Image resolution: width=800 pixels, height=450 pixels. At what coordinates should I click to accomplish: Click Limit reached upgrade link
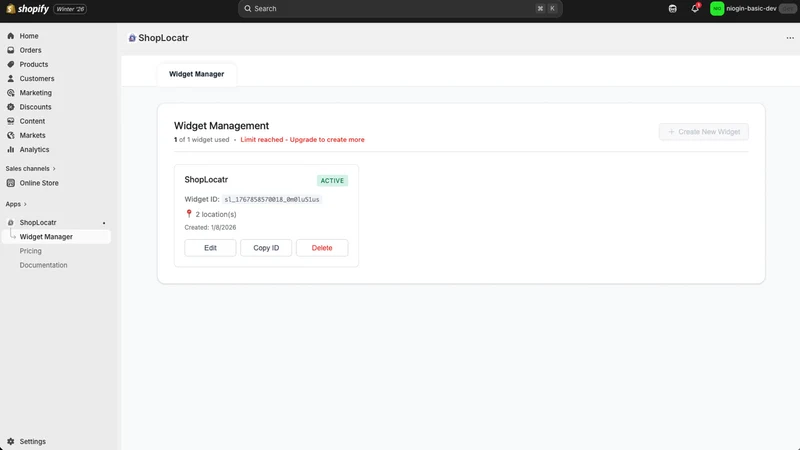click(302, 140)
